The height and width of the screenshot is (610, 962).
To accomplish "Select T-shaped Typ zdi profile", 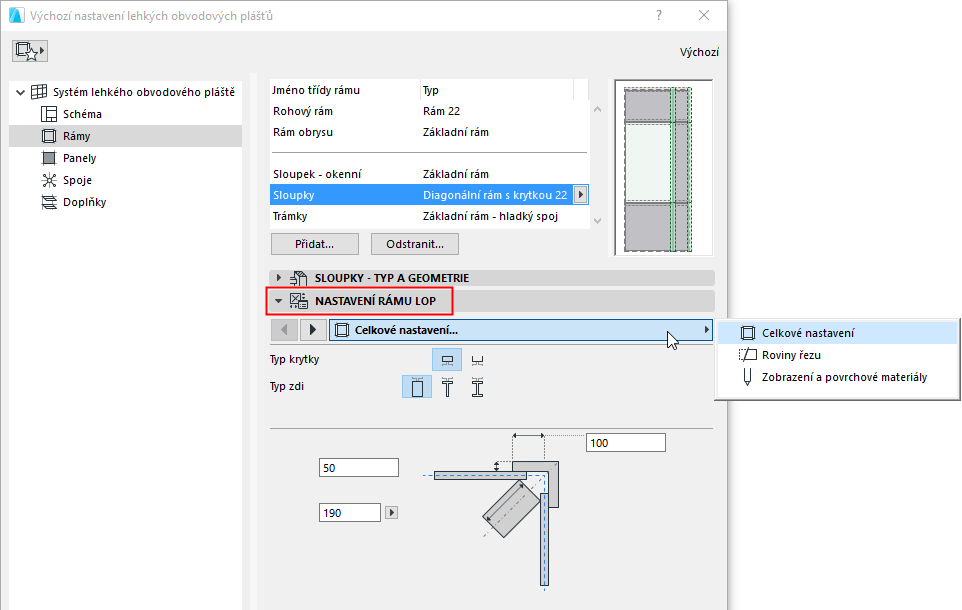I will coord(447,387).
